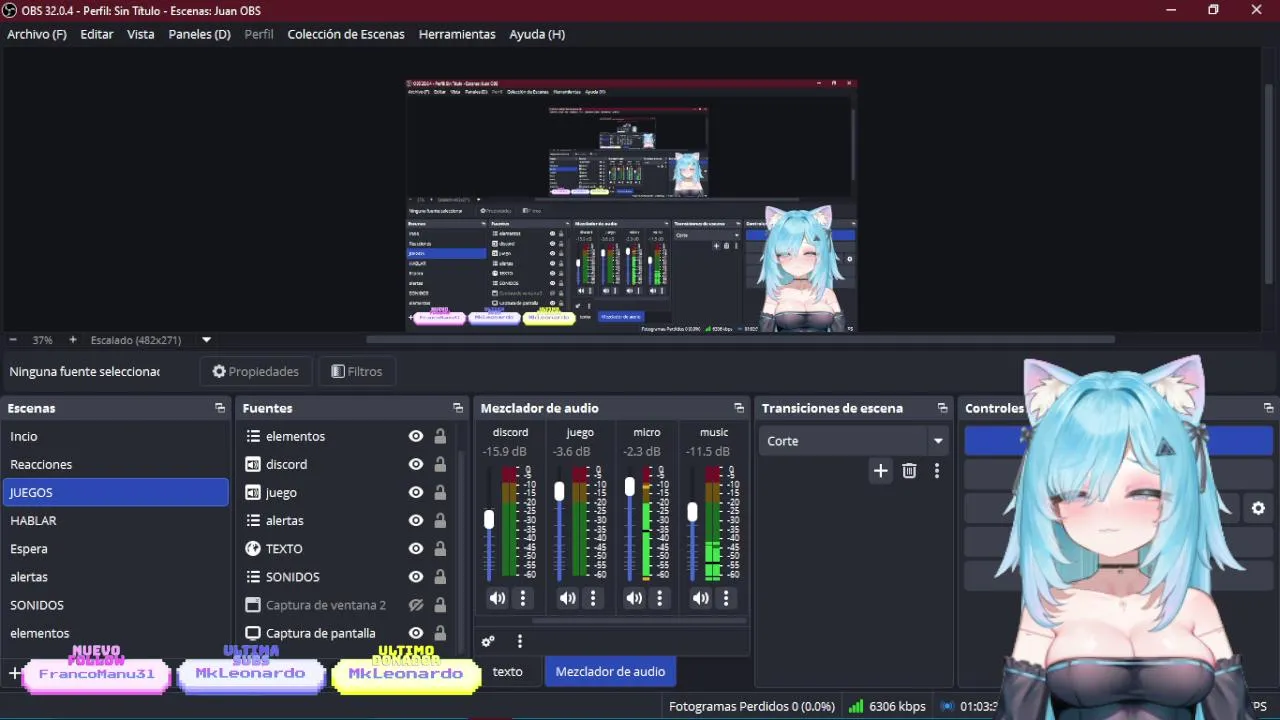
Task: Zoom in the preview with plus
Action: pyautogui.click(x=72, y=340)
